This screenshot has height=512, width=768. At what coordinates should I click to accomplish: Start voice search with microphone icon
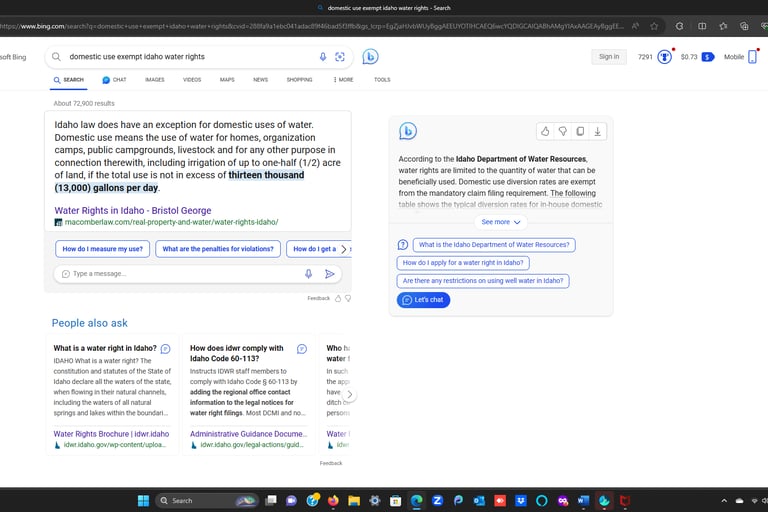(x=323, y=57)
